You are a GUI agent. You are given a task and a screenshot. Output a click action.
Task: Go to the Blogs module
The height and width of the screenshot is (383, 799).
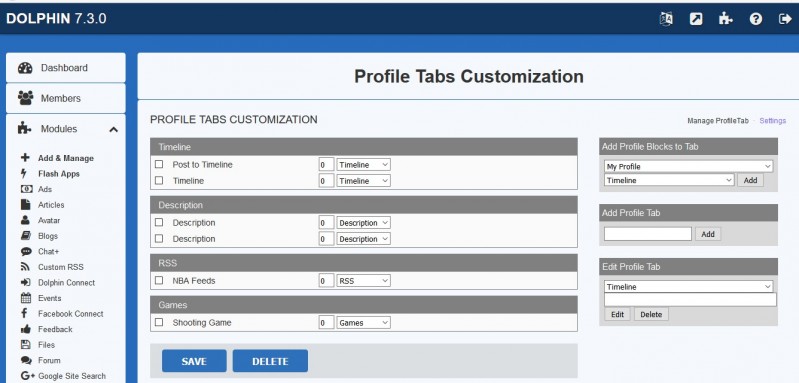pyautogui.click(x=48, y=236)
